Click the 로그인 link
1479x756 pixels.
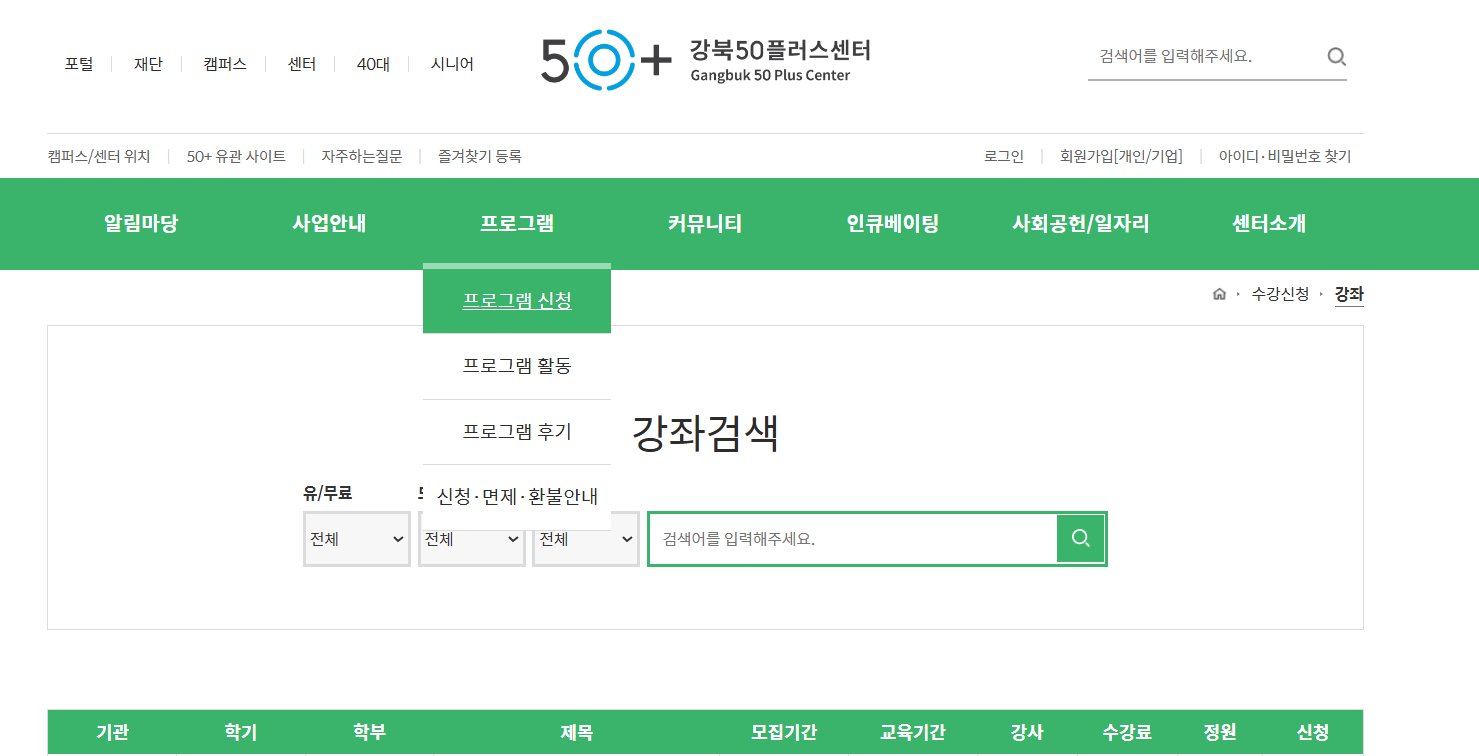pos(1003,156)
